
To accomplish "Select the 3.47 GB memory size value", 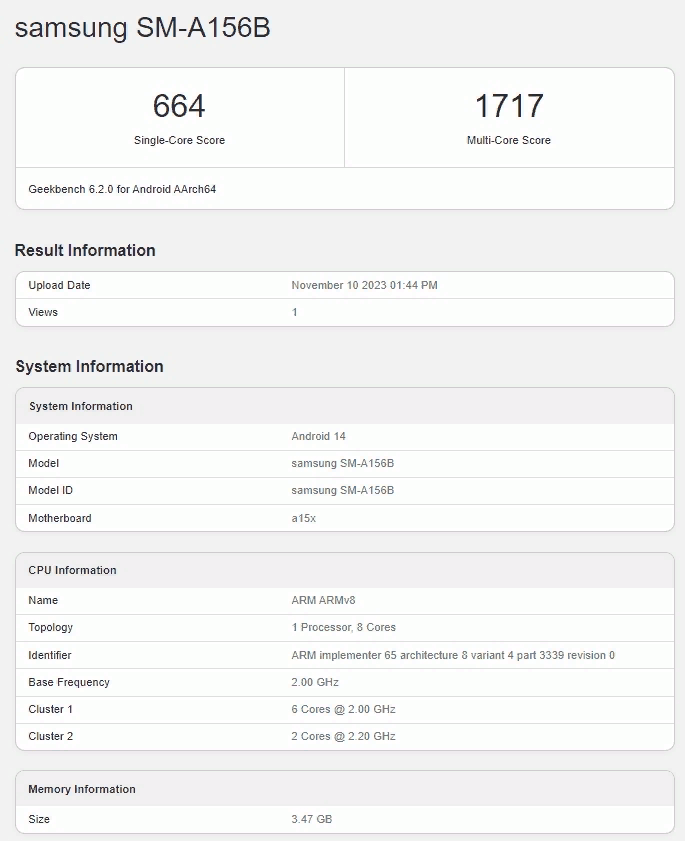I will coord(312,819).
